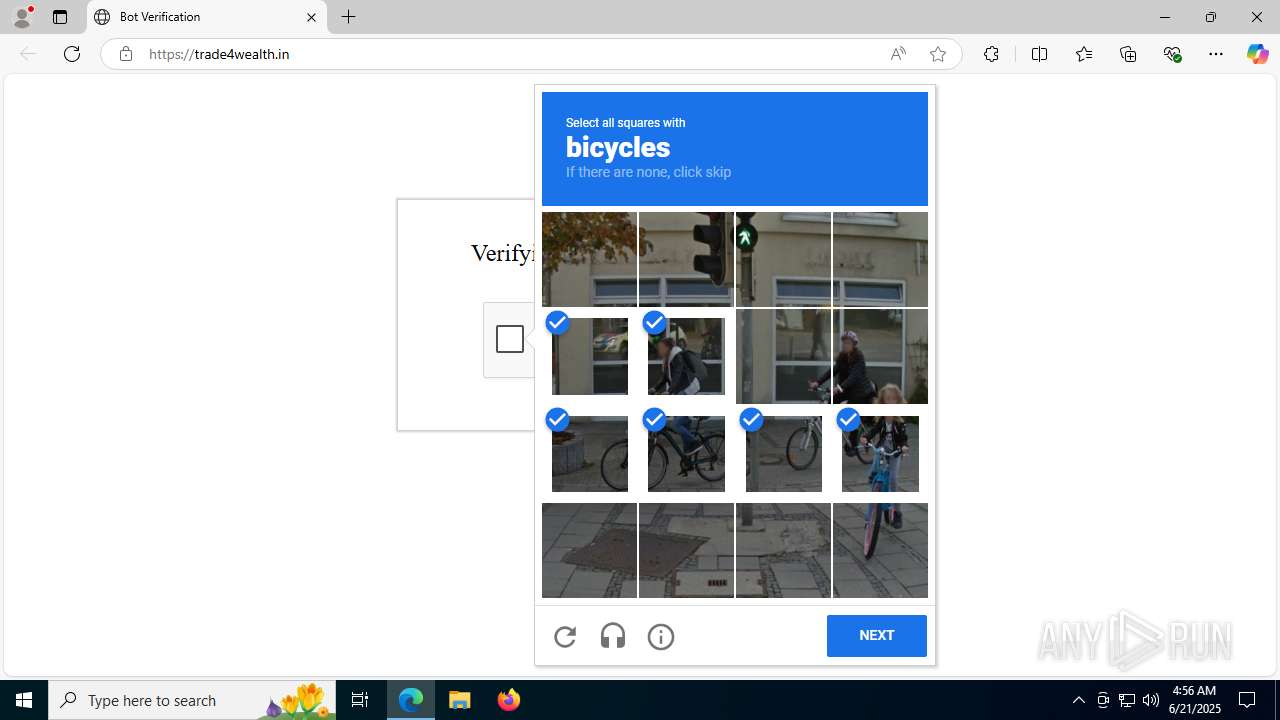Refresh the browser page
1280x720 pixels.
coord(72,54)
